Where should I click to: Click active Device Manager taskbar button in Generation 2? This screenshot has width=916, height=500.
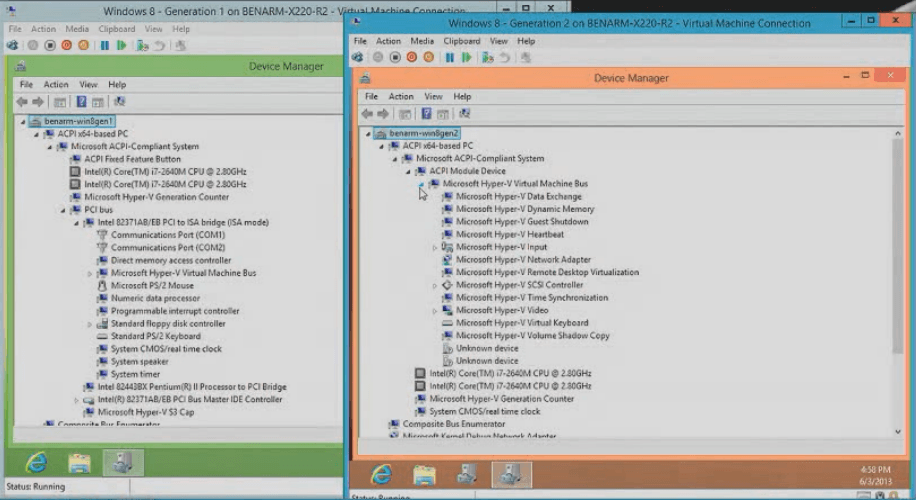tap(511, 474)
